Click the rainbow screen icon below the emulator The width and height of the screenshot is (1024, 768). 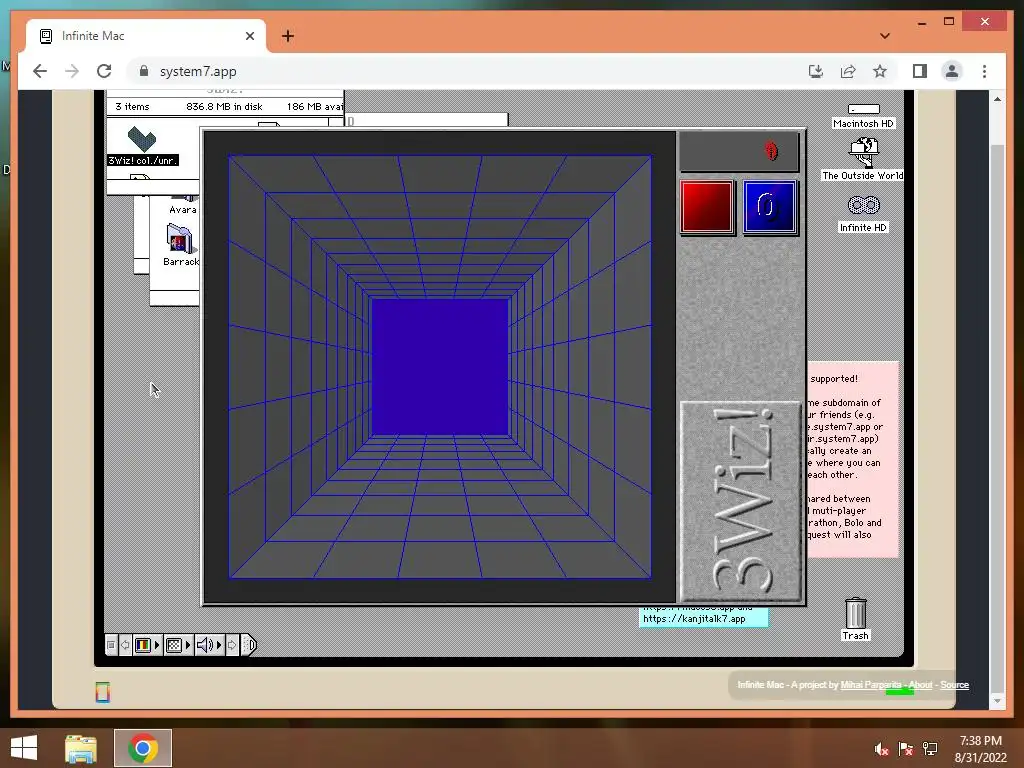(103, 692)
